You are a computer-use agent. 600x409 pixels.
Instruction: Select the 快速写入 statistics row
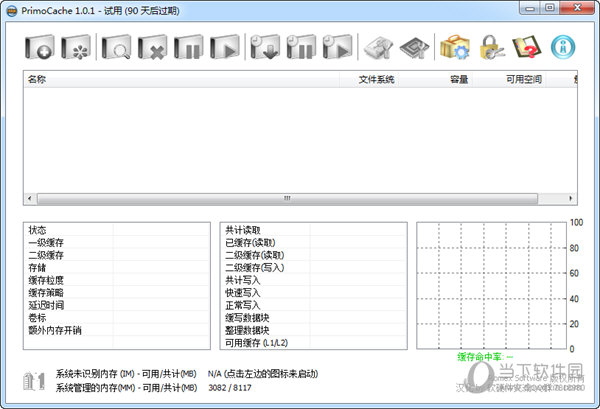click(313, 293)
